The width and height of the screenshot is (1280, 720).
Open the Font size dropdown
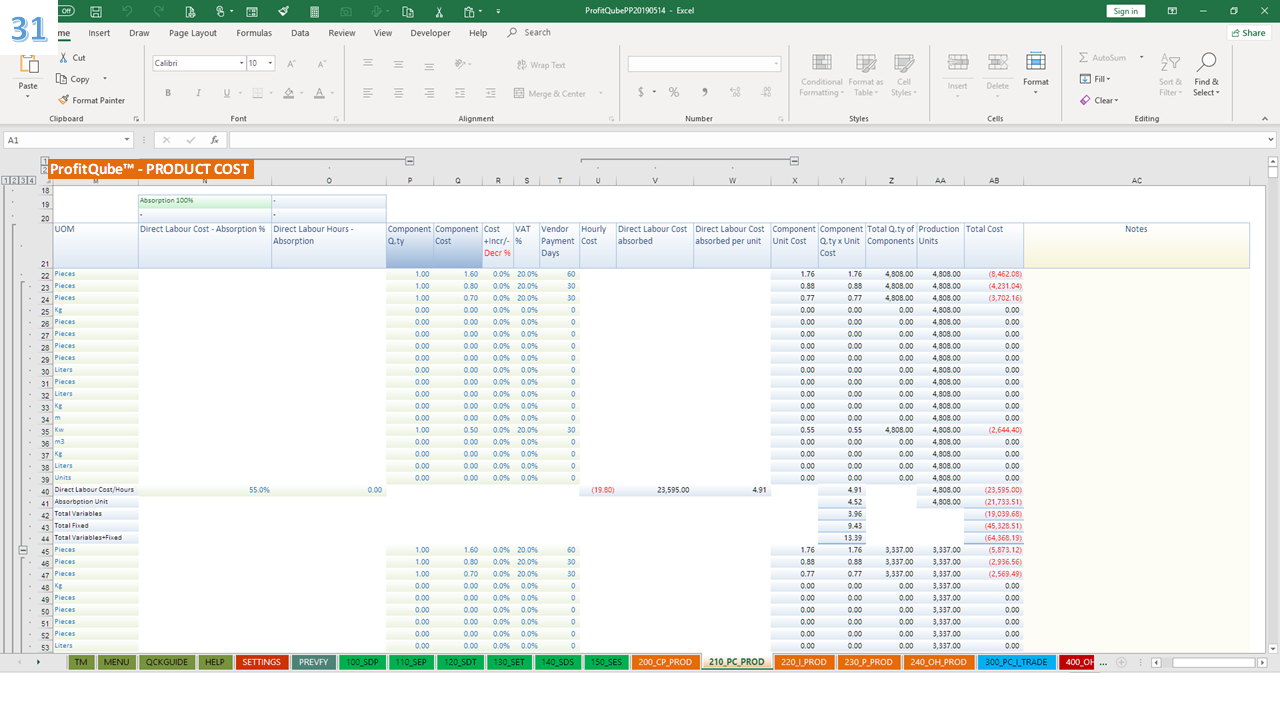point(271,63)
